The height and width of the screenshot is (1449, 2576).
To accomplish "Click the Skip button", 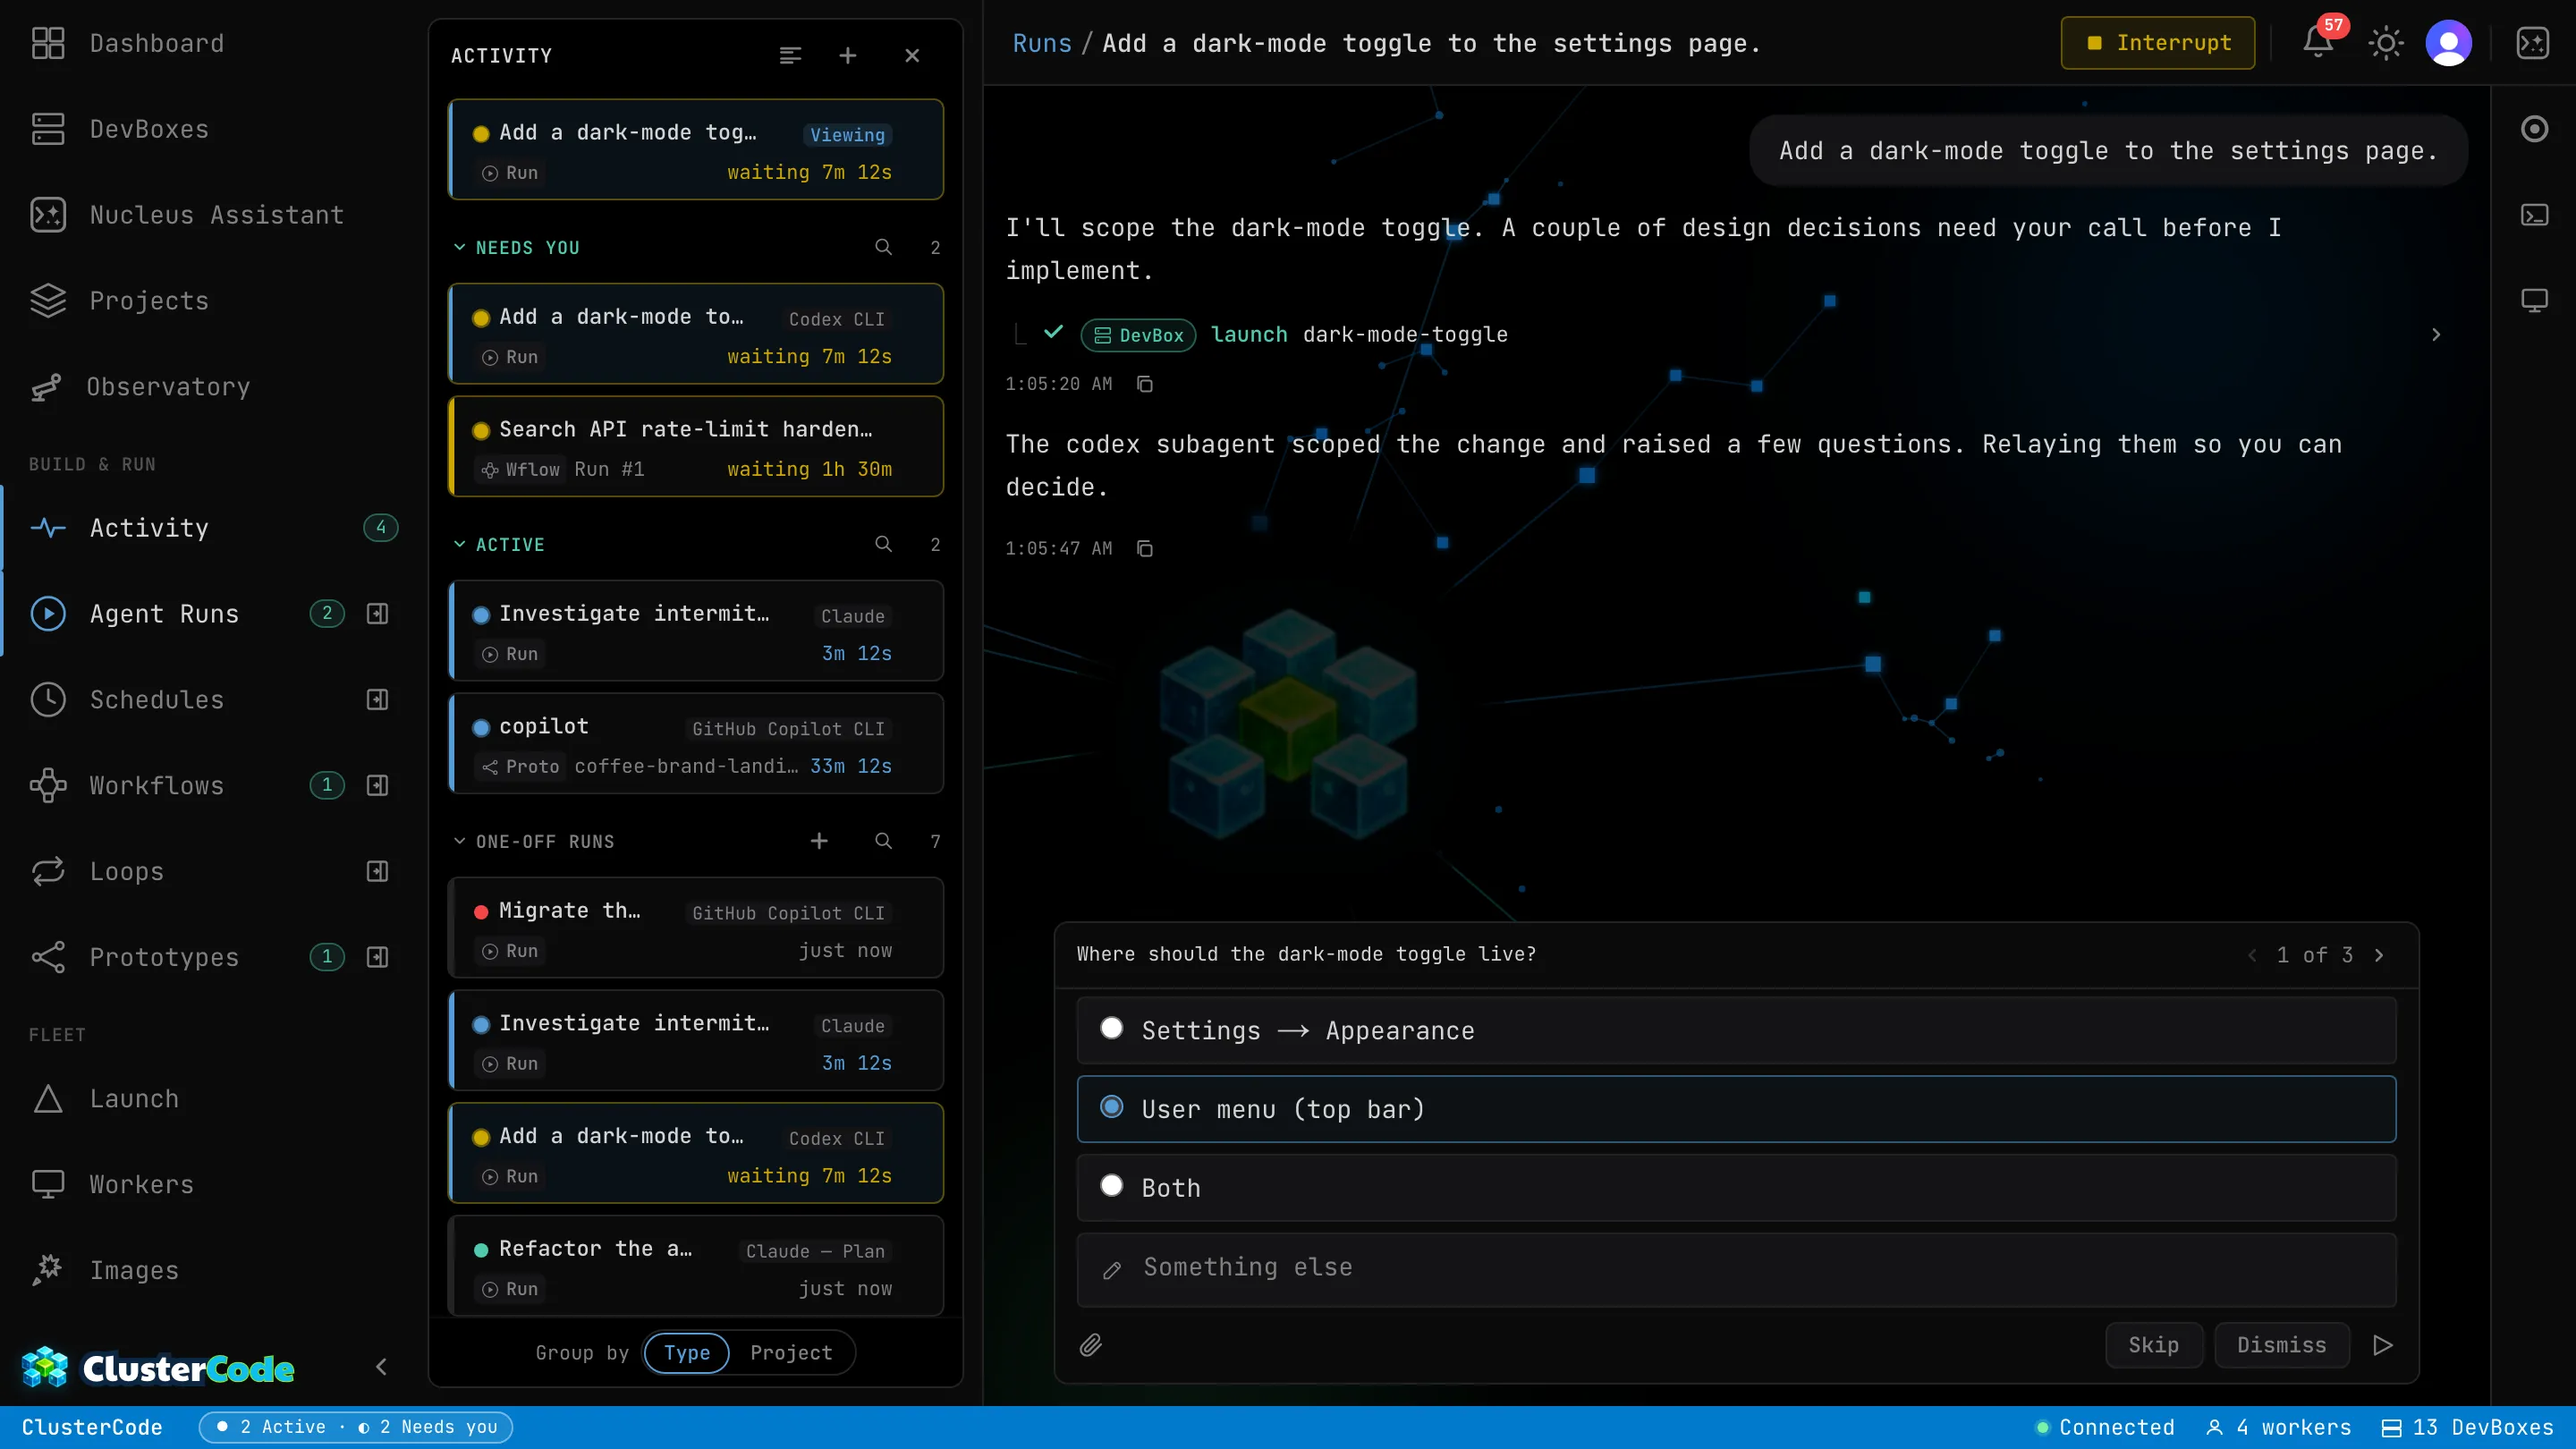I will 2154,1345.
